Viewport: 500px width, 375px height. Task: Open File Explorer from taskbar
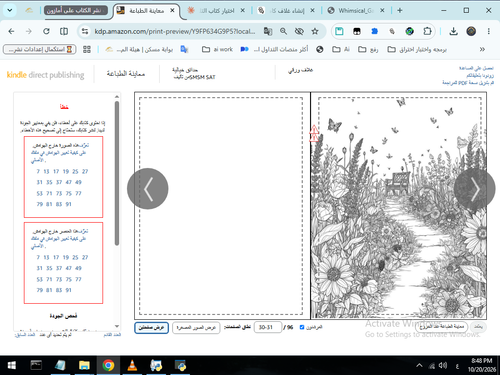(x=84, y=366)
